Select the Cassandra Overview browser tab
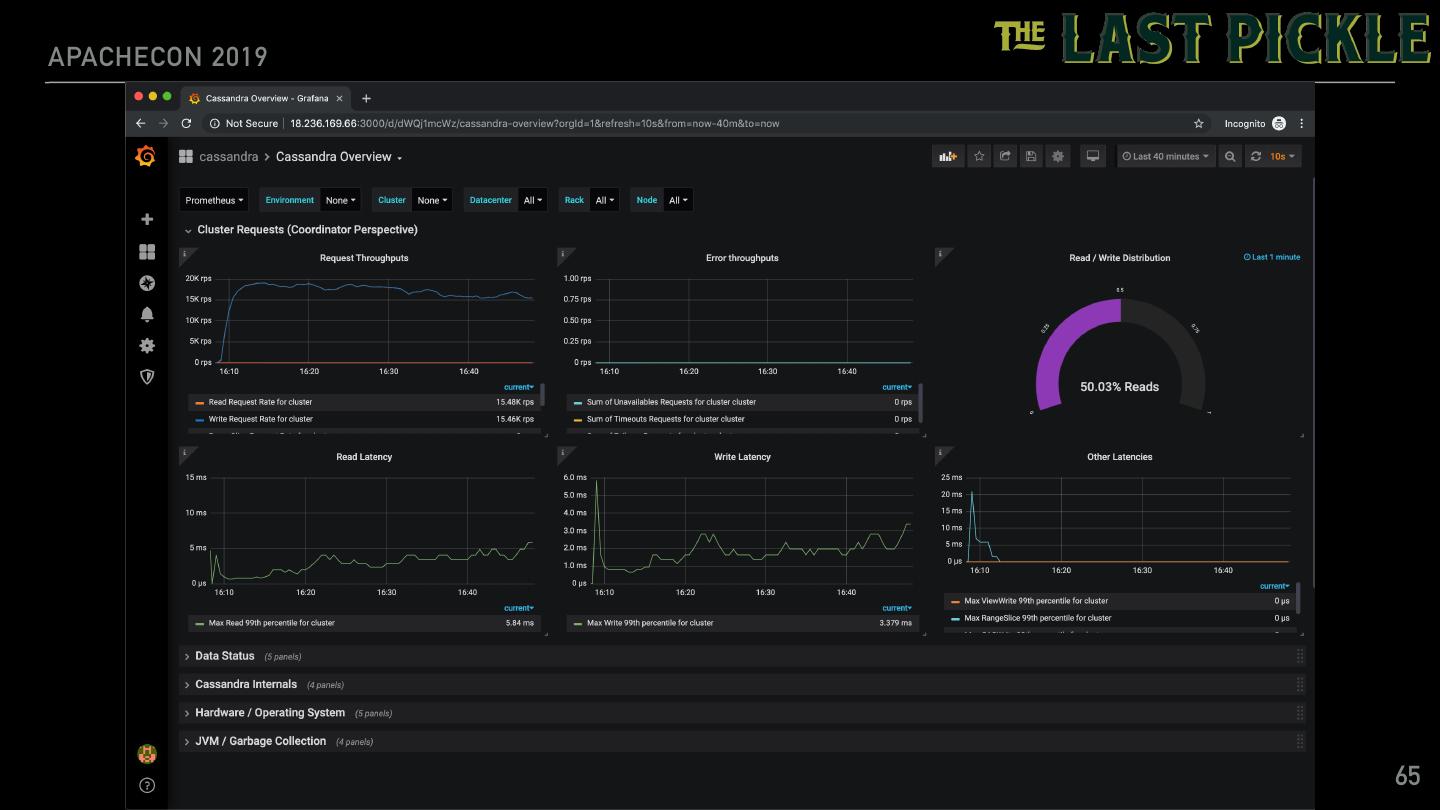The image size is (1440, 810). click(266, 98)
